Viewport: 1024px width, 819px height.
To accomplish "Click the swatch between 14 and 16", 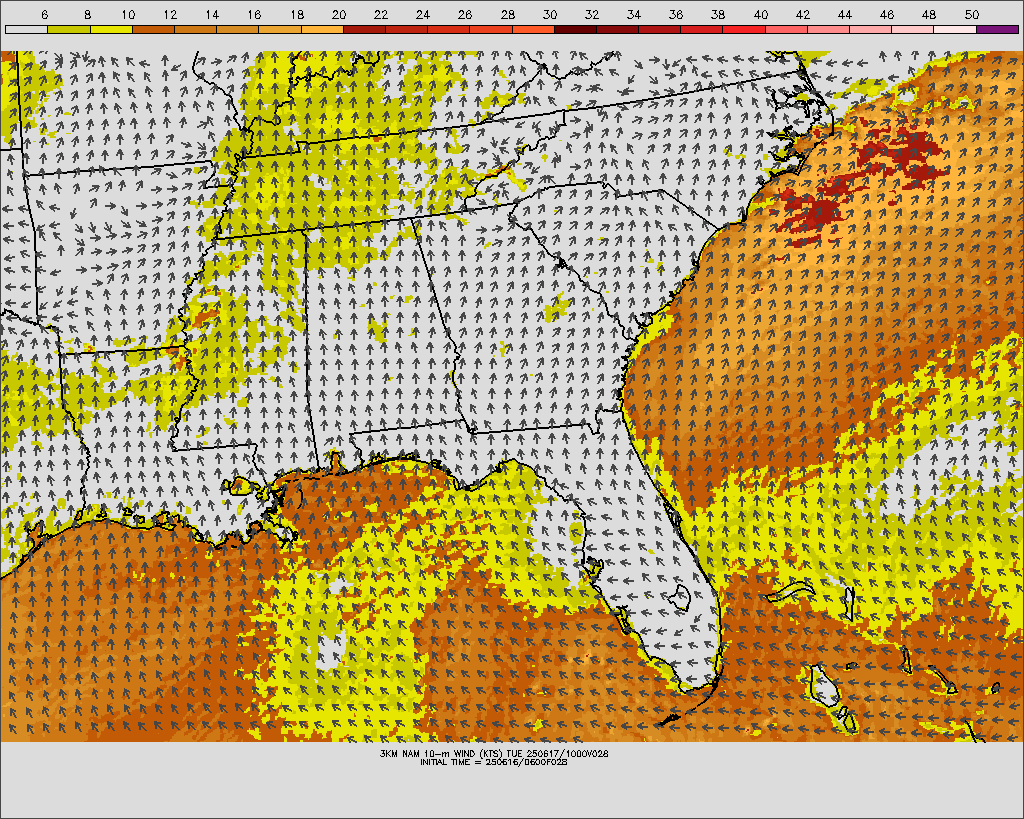I will (238, 29).
